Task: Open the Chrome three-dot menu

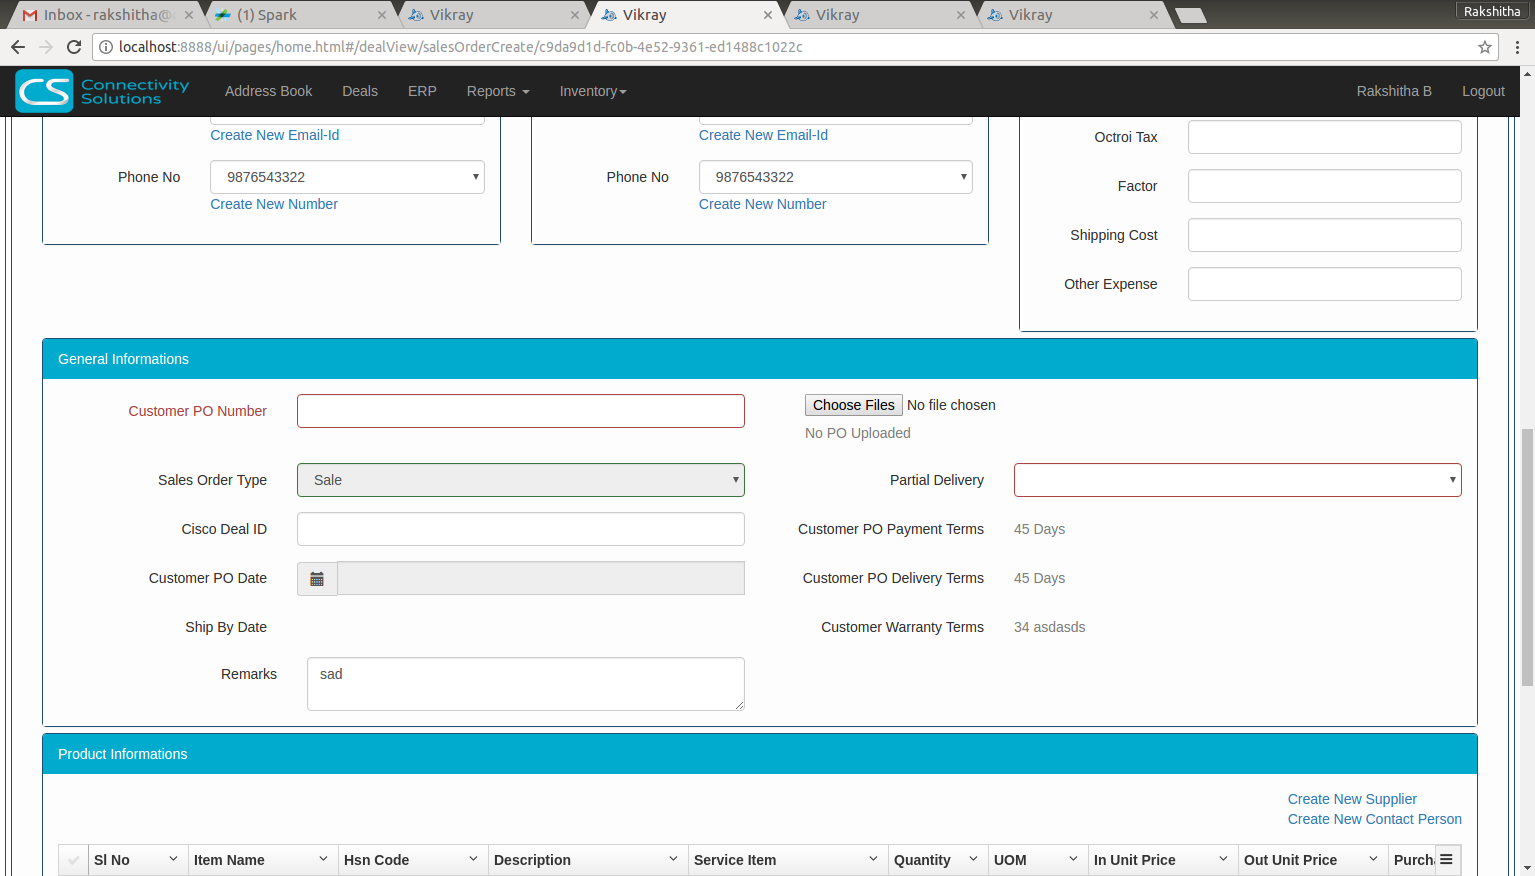Action: 1517,47
